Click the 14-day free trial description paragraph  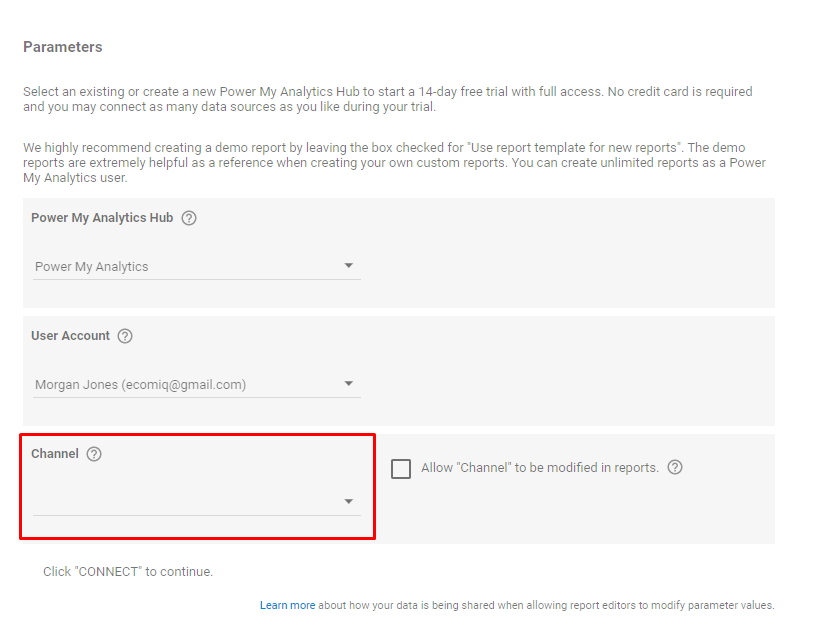(x=388, y=99)
